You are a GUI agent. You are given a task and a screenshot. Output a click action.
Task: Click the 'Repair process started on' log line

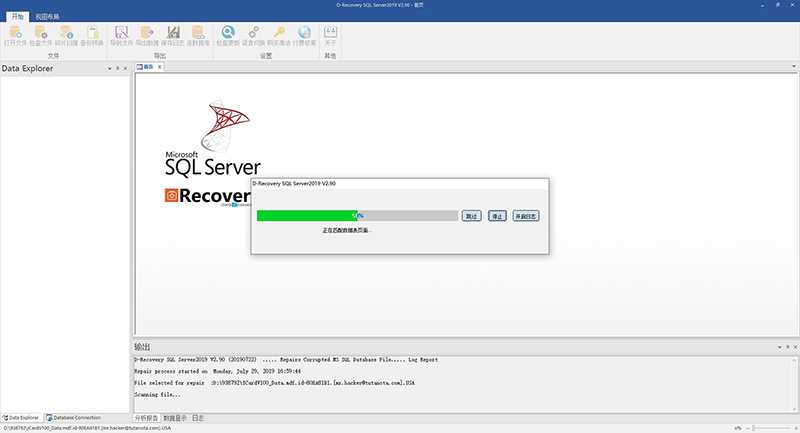coord(217,371)
